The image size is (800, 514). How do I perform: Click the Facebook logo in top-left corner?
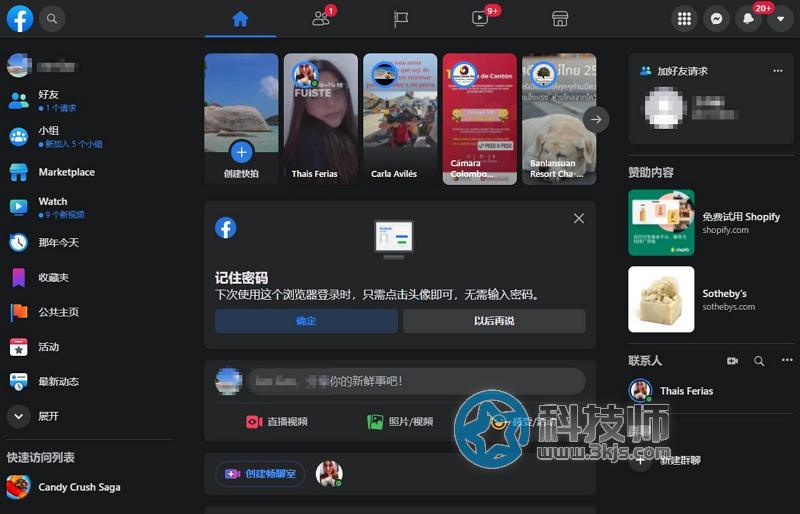[20, 18]
